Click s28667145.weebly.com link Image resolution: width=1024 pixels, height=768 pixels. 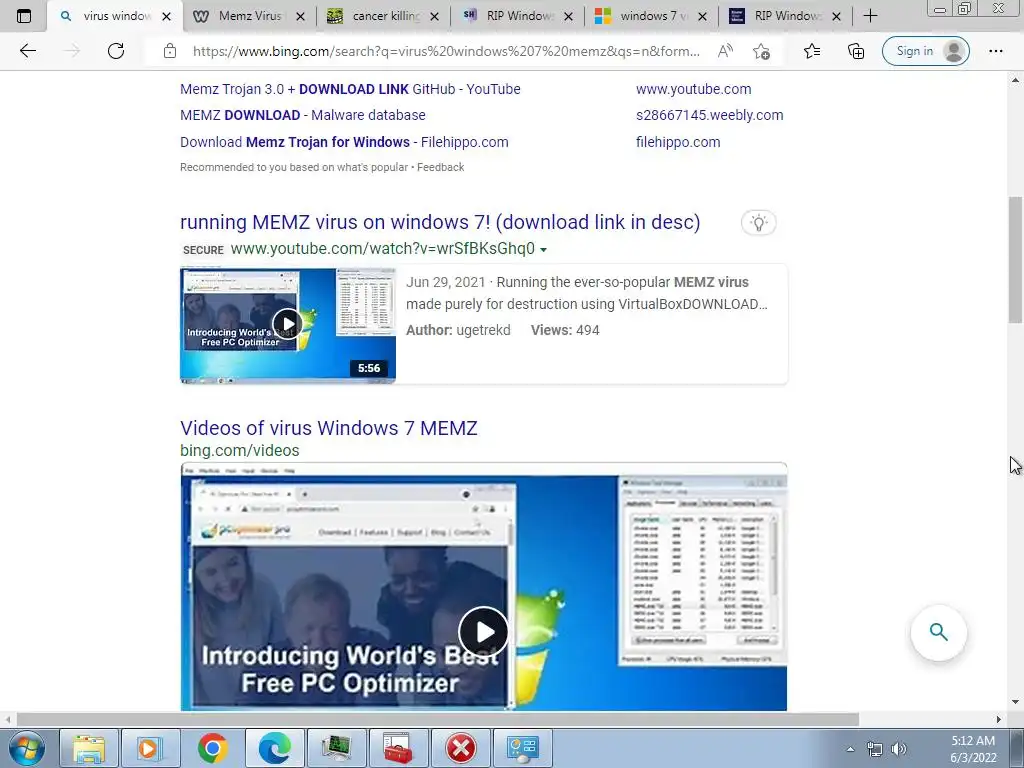click(709, 115)
